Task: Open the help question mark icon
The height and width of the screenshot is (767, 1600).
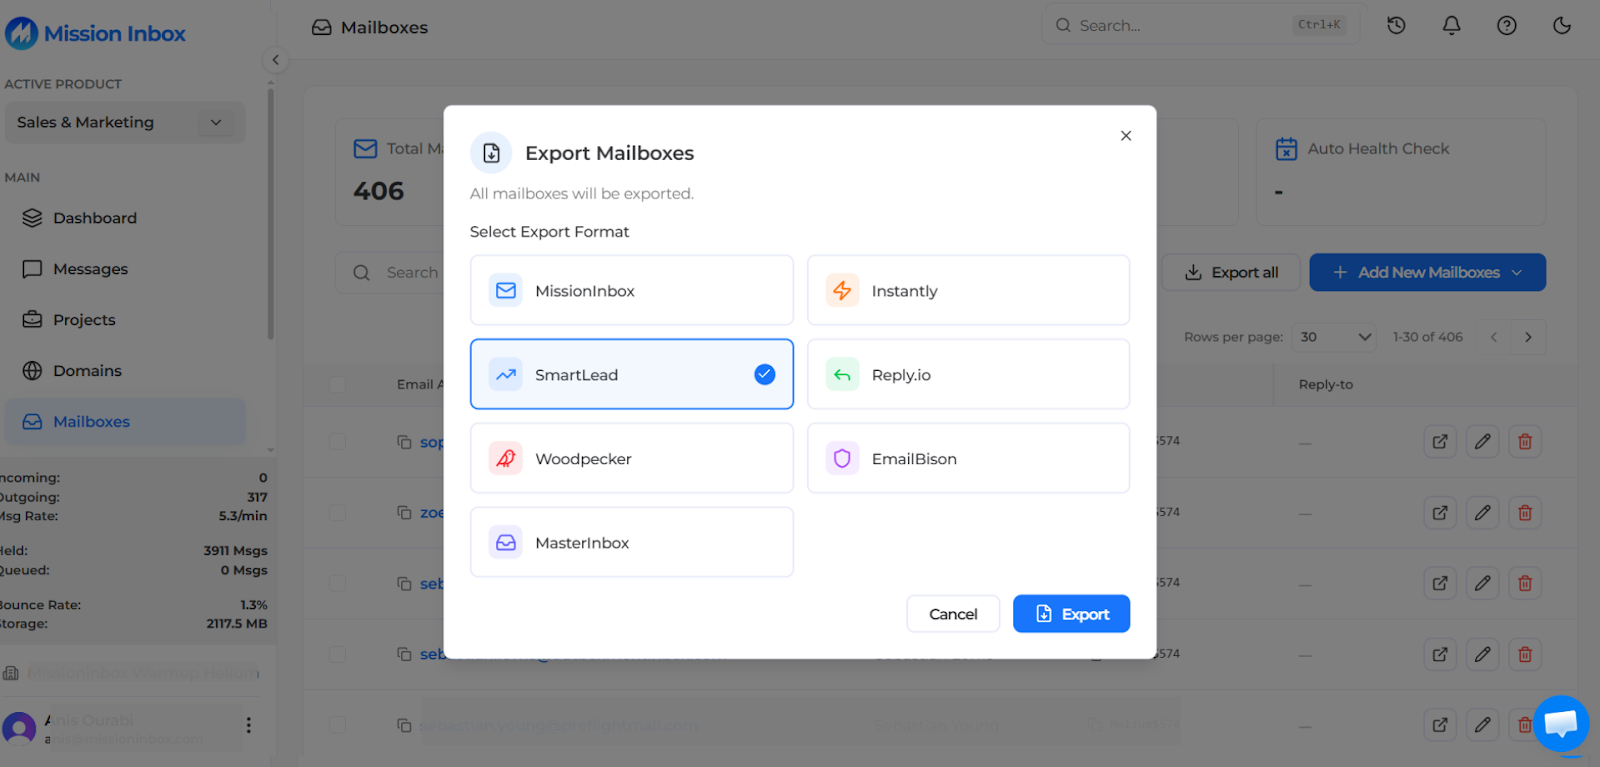Action: pos(1507,26)
